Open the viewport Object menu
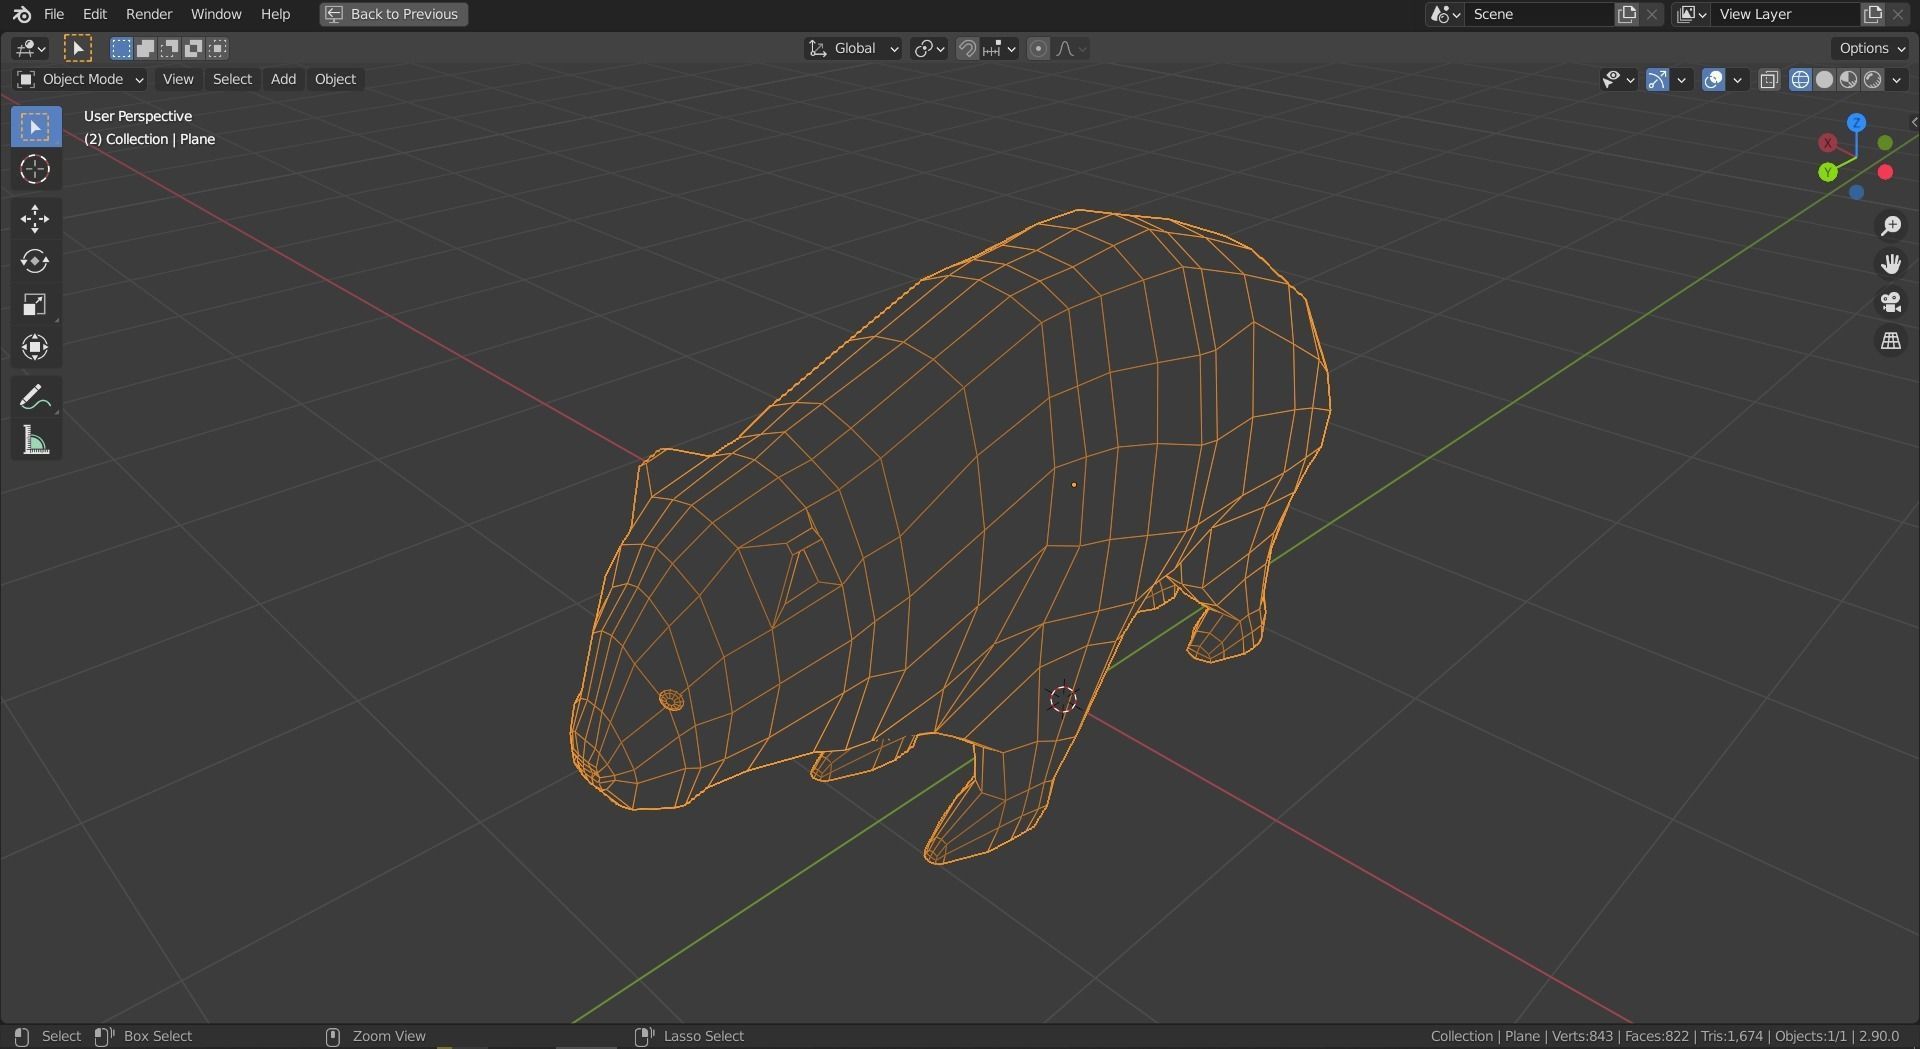Image resolution: width=1920 pixels, height=1049 pixels. tap(335, 79)
